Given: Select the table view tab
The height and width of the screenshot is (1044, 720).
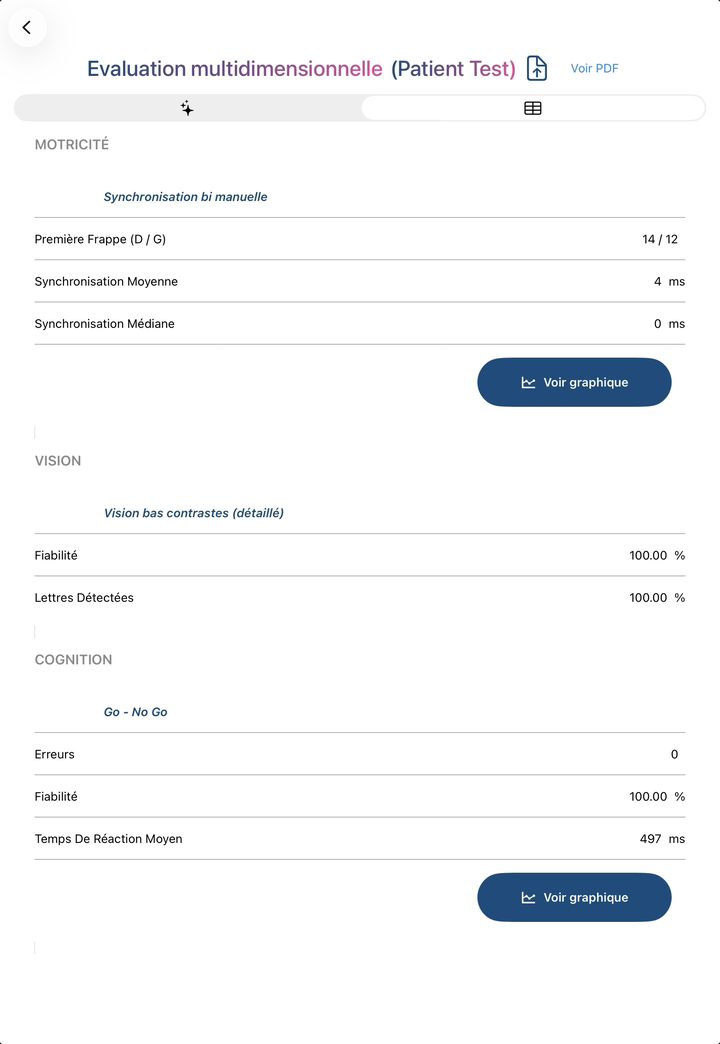Looking at the screenshot, I should point(533,108).
